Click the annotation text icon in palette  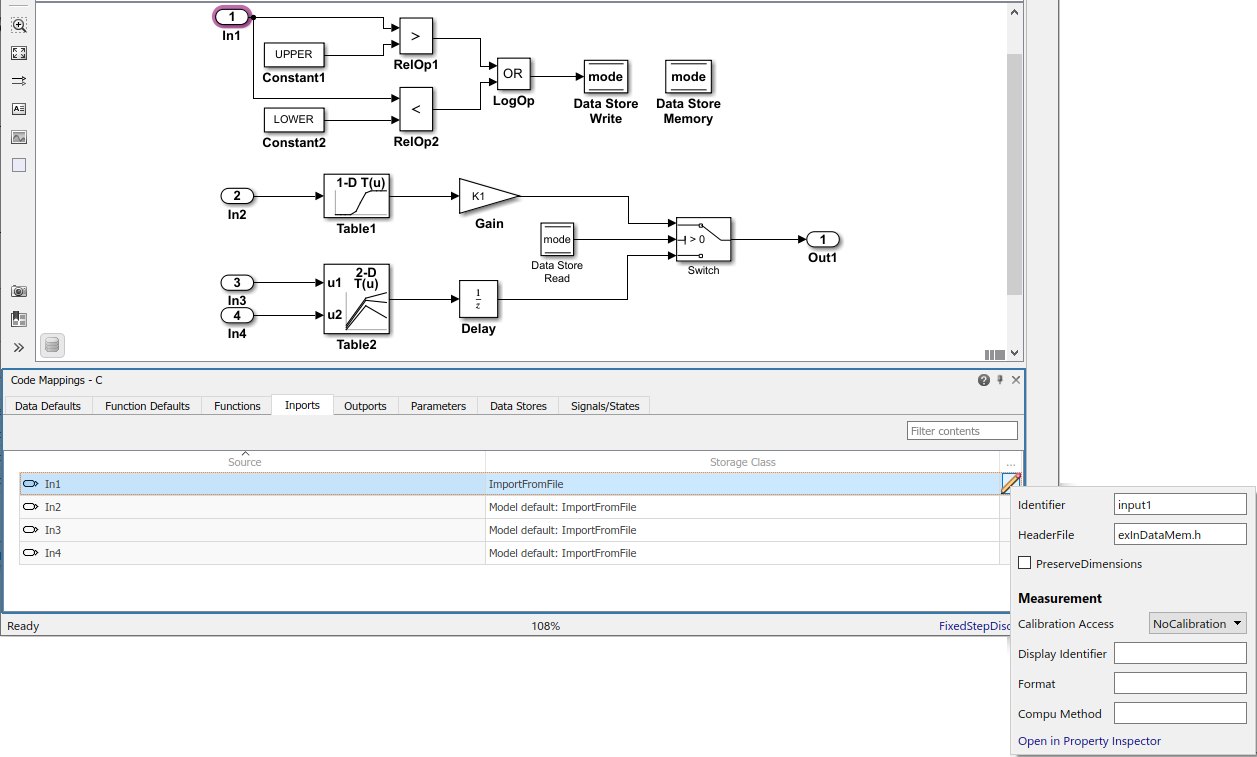point(19,109)
